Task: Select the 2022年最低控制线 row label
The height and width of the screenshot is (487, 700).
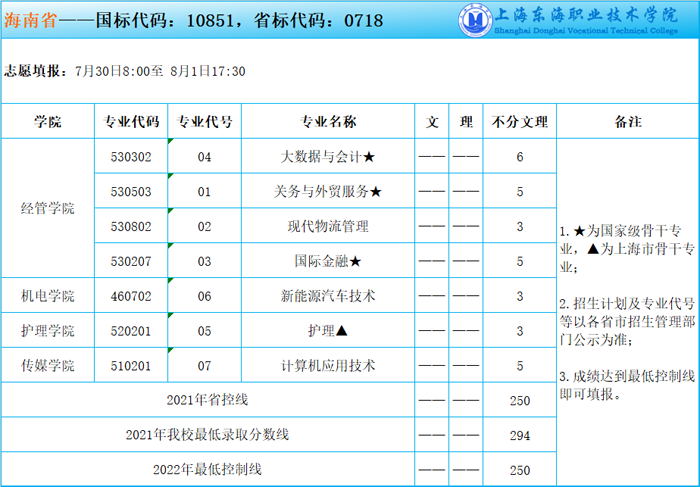Action: click(207, 470)
